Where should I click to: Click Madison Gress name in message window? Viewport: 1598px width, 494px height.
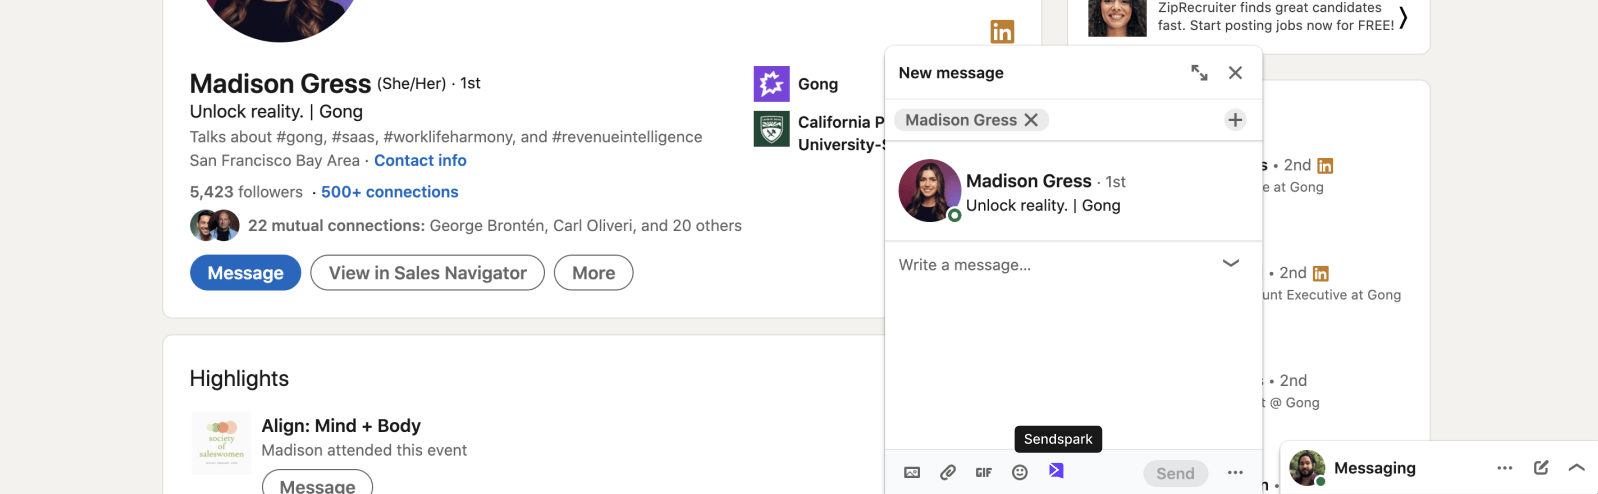[1028, 181]
